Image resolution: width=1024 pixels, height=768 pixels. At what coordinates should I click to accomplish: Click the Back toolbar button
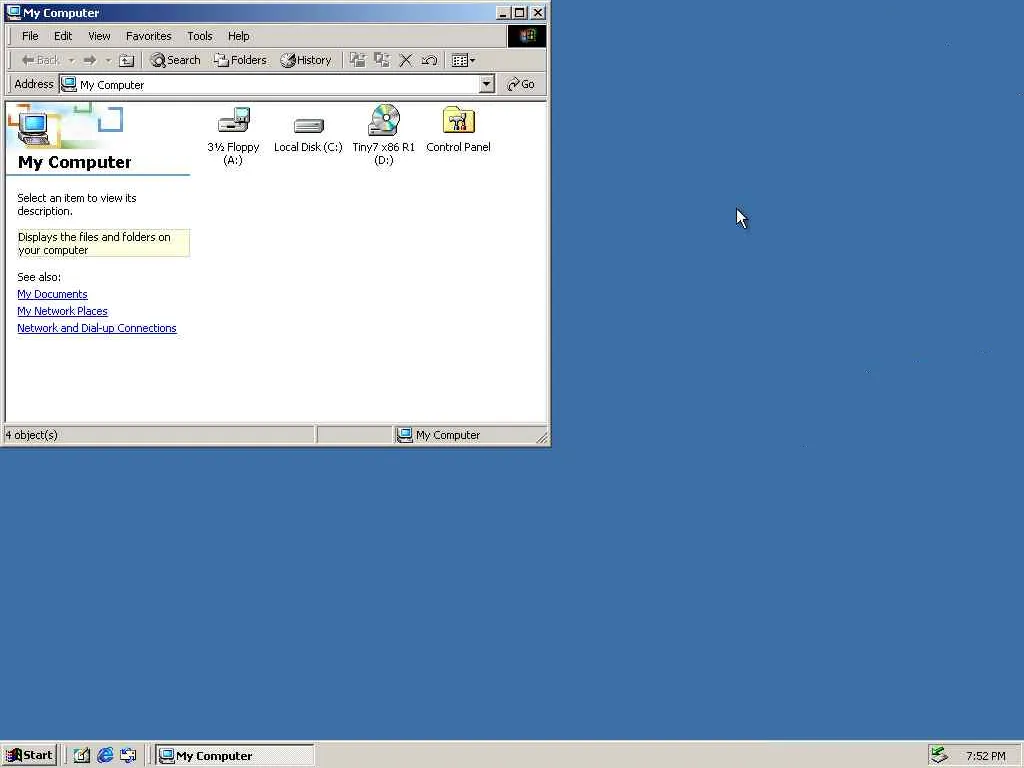(40, 60)
